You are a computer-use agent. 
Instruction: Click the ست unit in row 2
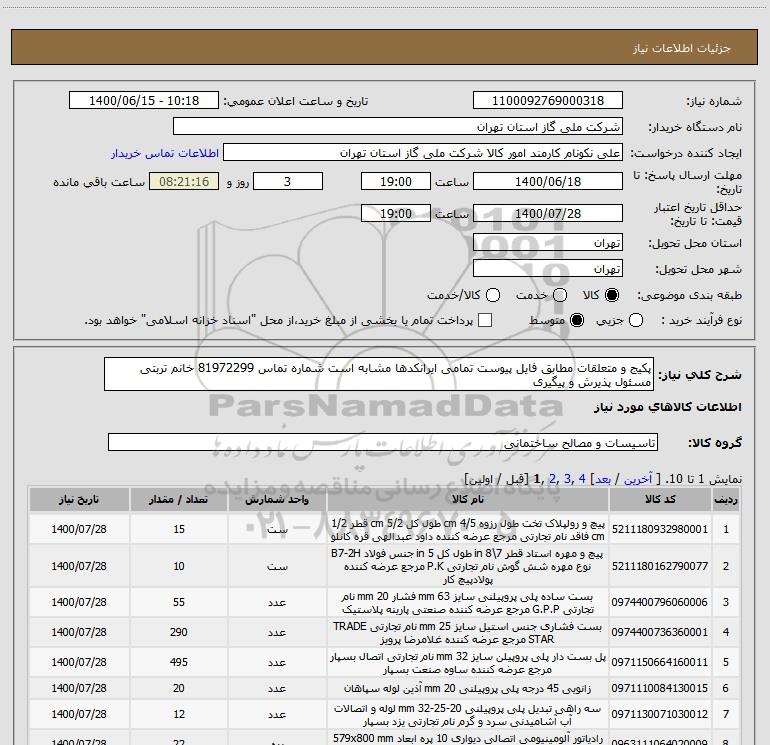click(x=277, y=566)
